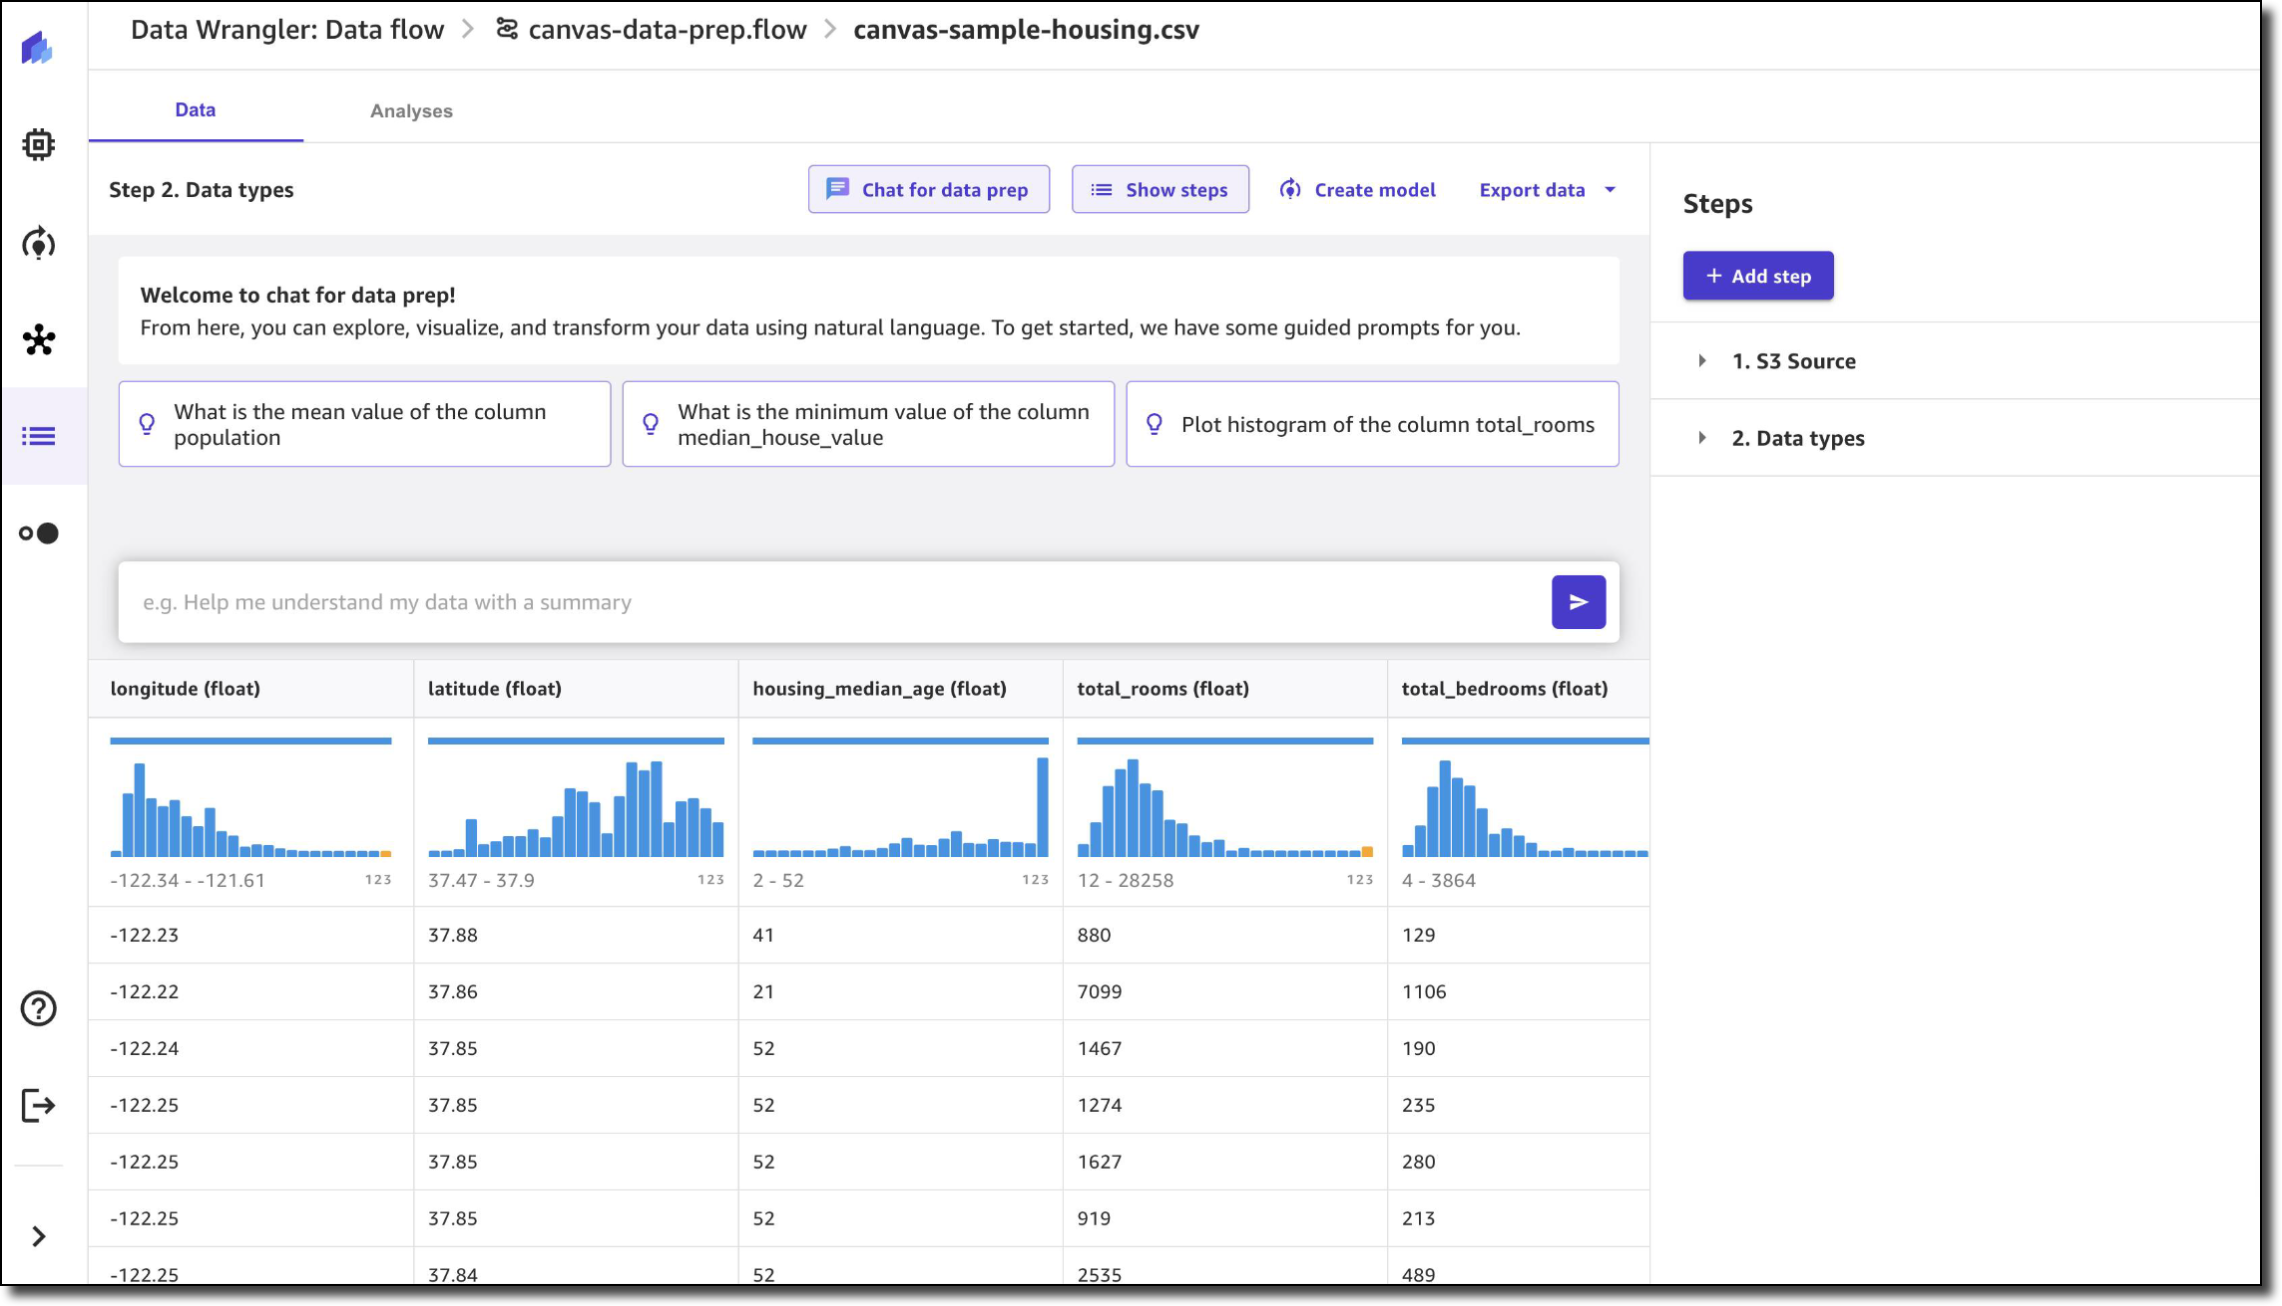This screenshot has height=1306, width=2282.
Task: Click the SageMaker Canvas logo icon
Action: [37, 47]
